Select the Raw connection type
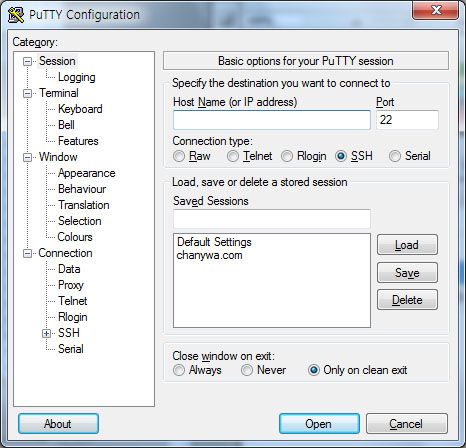The width and height of the screenshot is (466, 448). click(x=179, y=156)
